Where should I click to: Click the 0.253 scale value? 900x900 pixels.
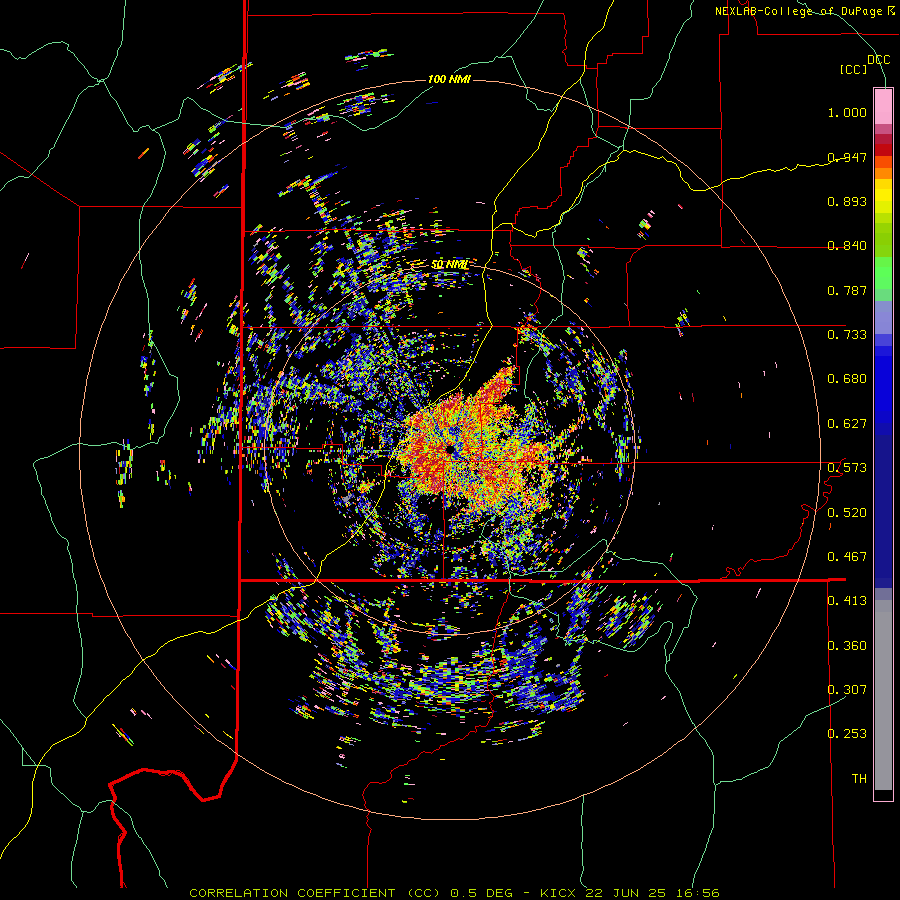pos(847,734)
